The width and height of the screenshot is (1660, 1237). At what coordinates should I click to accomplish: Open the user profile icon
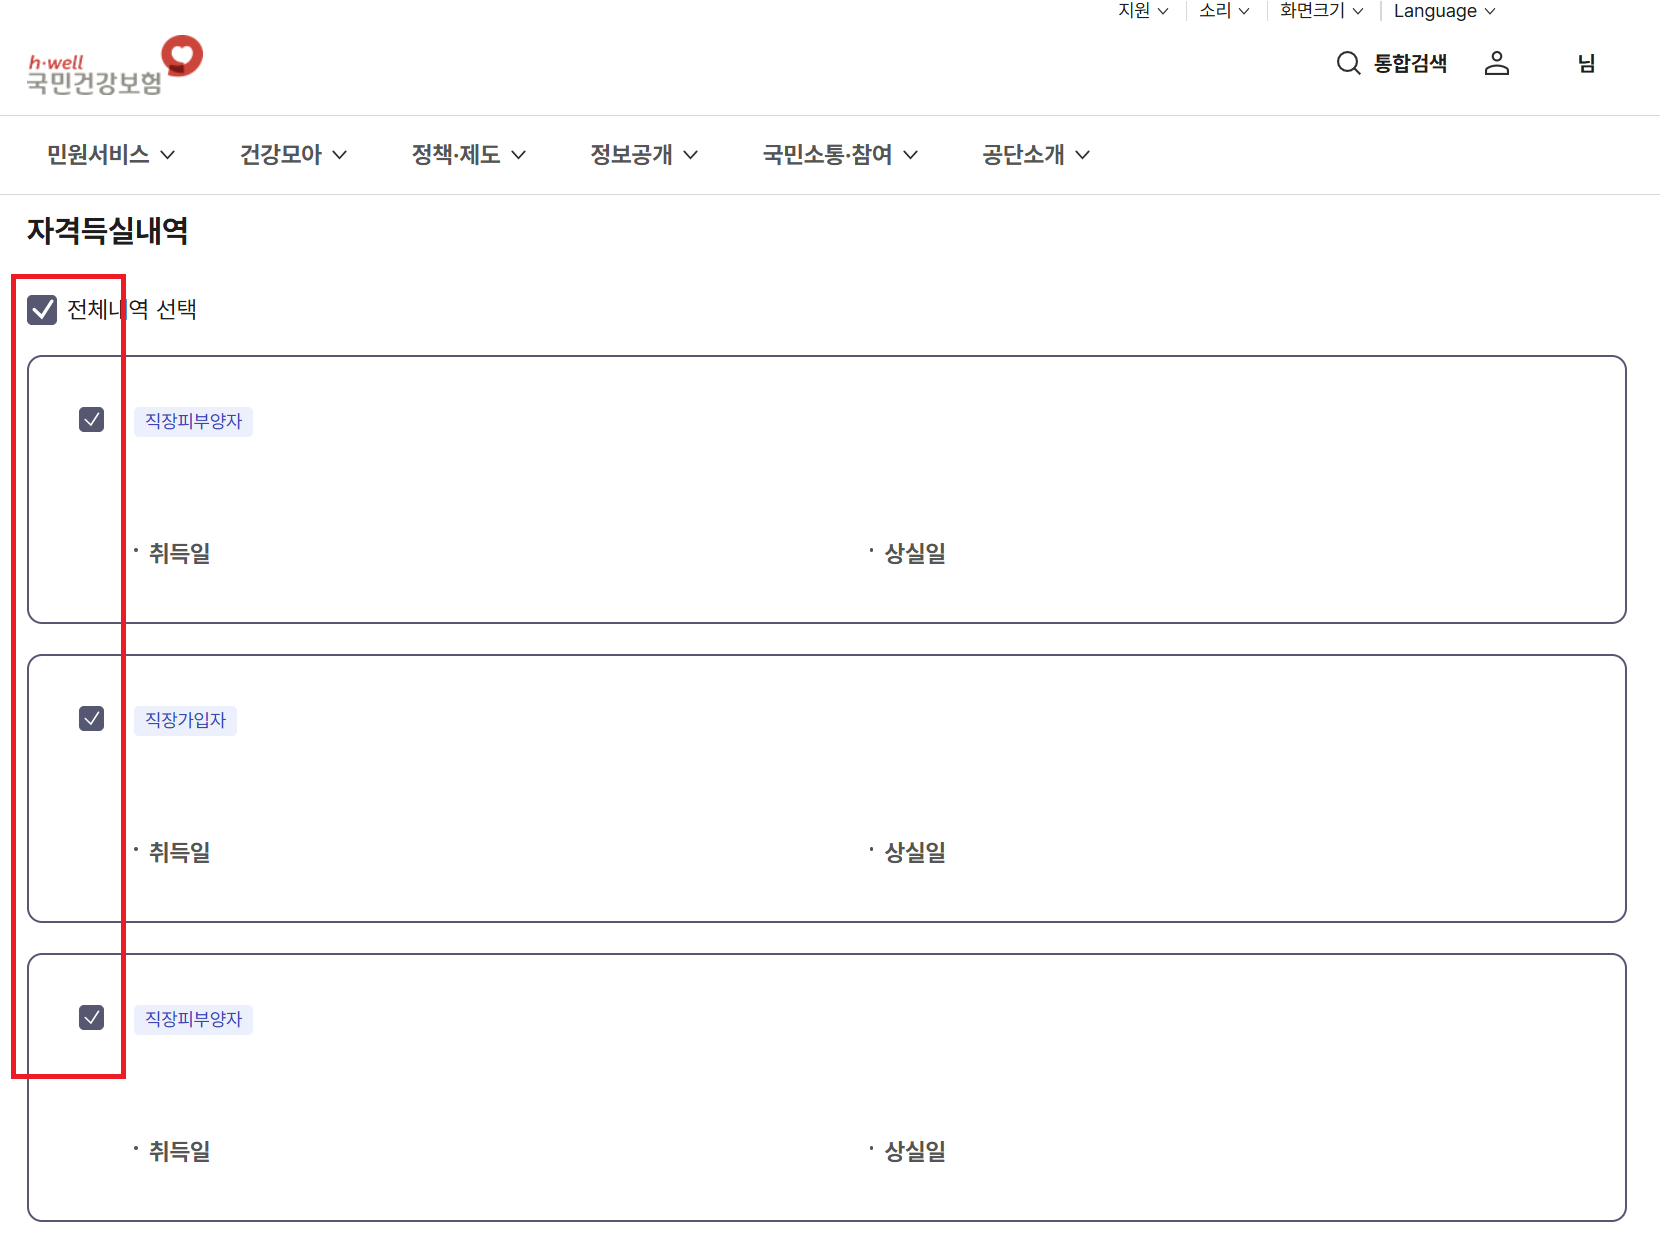1496,63
